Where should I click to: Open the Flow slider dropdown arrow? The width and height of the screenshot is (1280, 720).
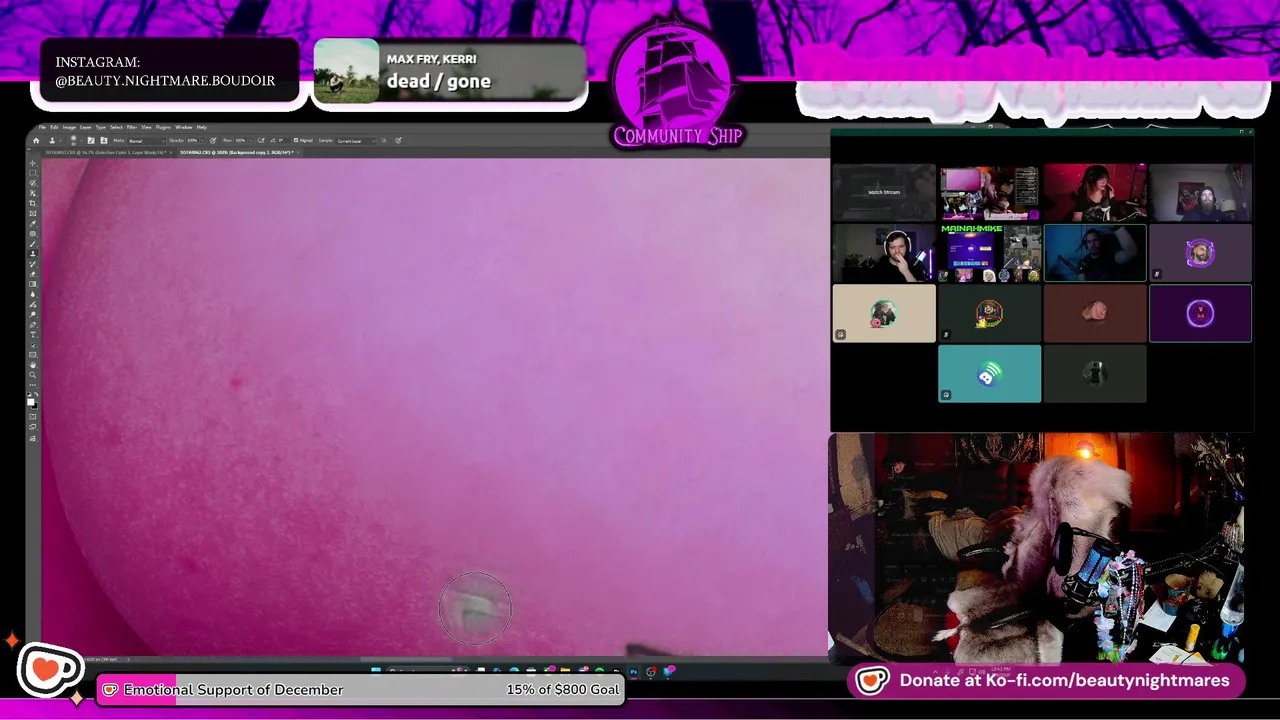[x=251, y=141]
